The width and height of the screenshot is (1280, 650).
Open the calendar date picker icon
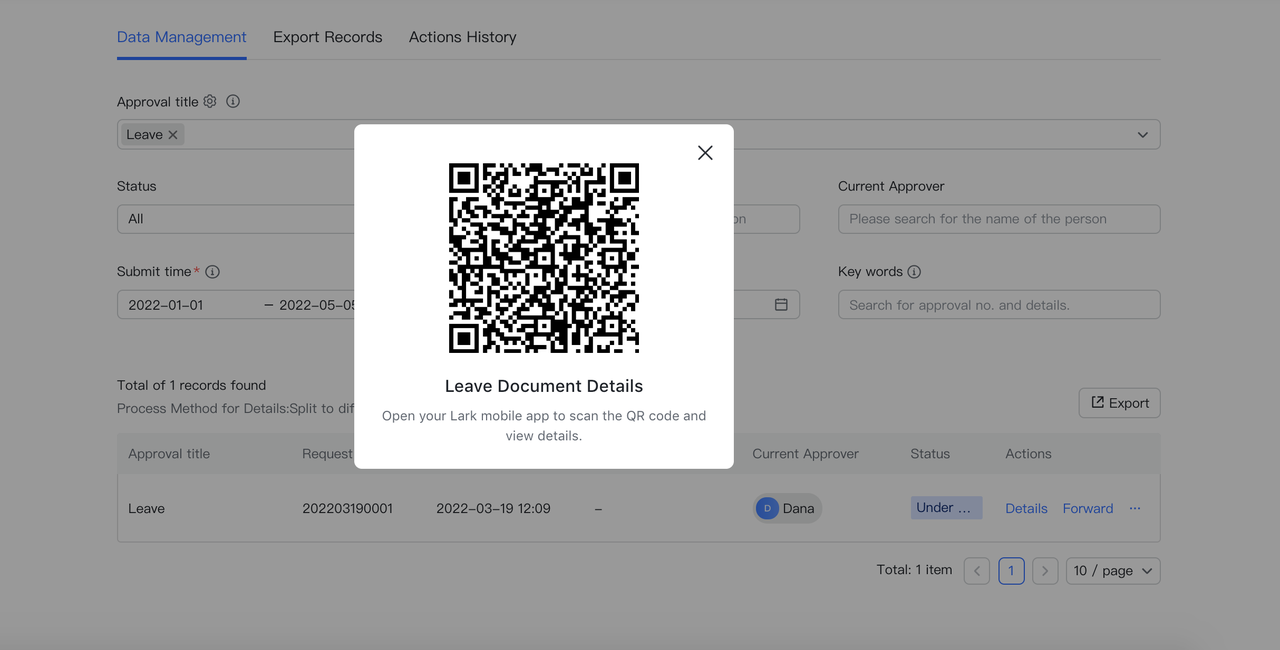[x=781, y=305]
